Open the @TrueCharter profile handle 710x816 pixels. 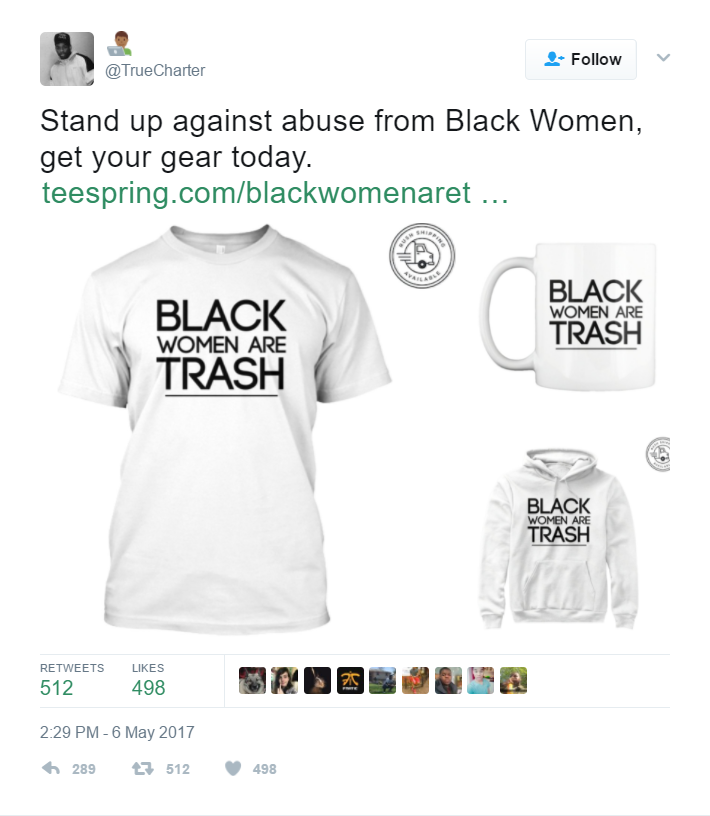(x=155, y=70)
